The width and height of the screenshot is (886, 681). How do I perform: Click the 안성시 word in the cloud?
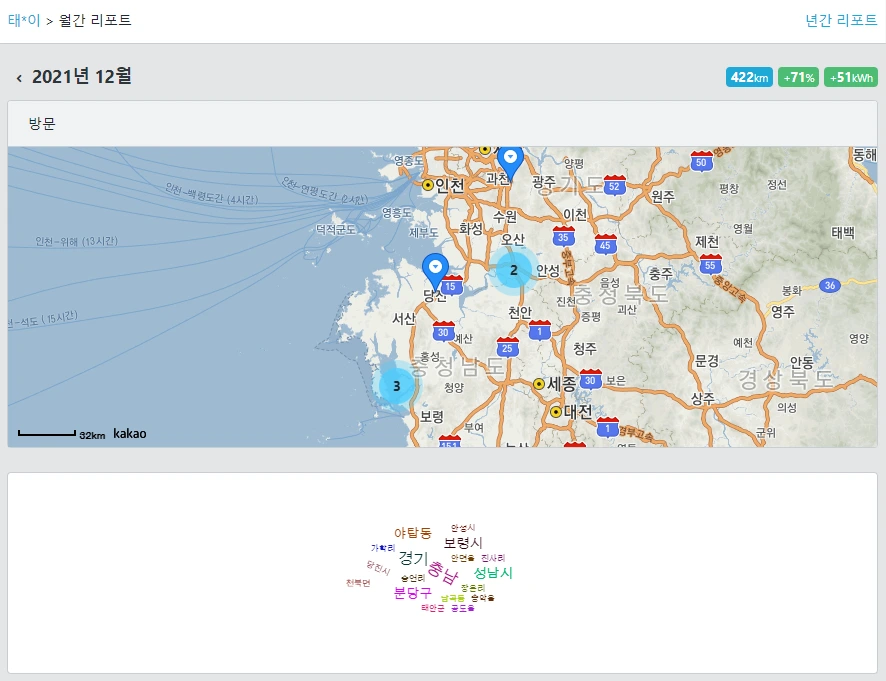pos(463,528)
